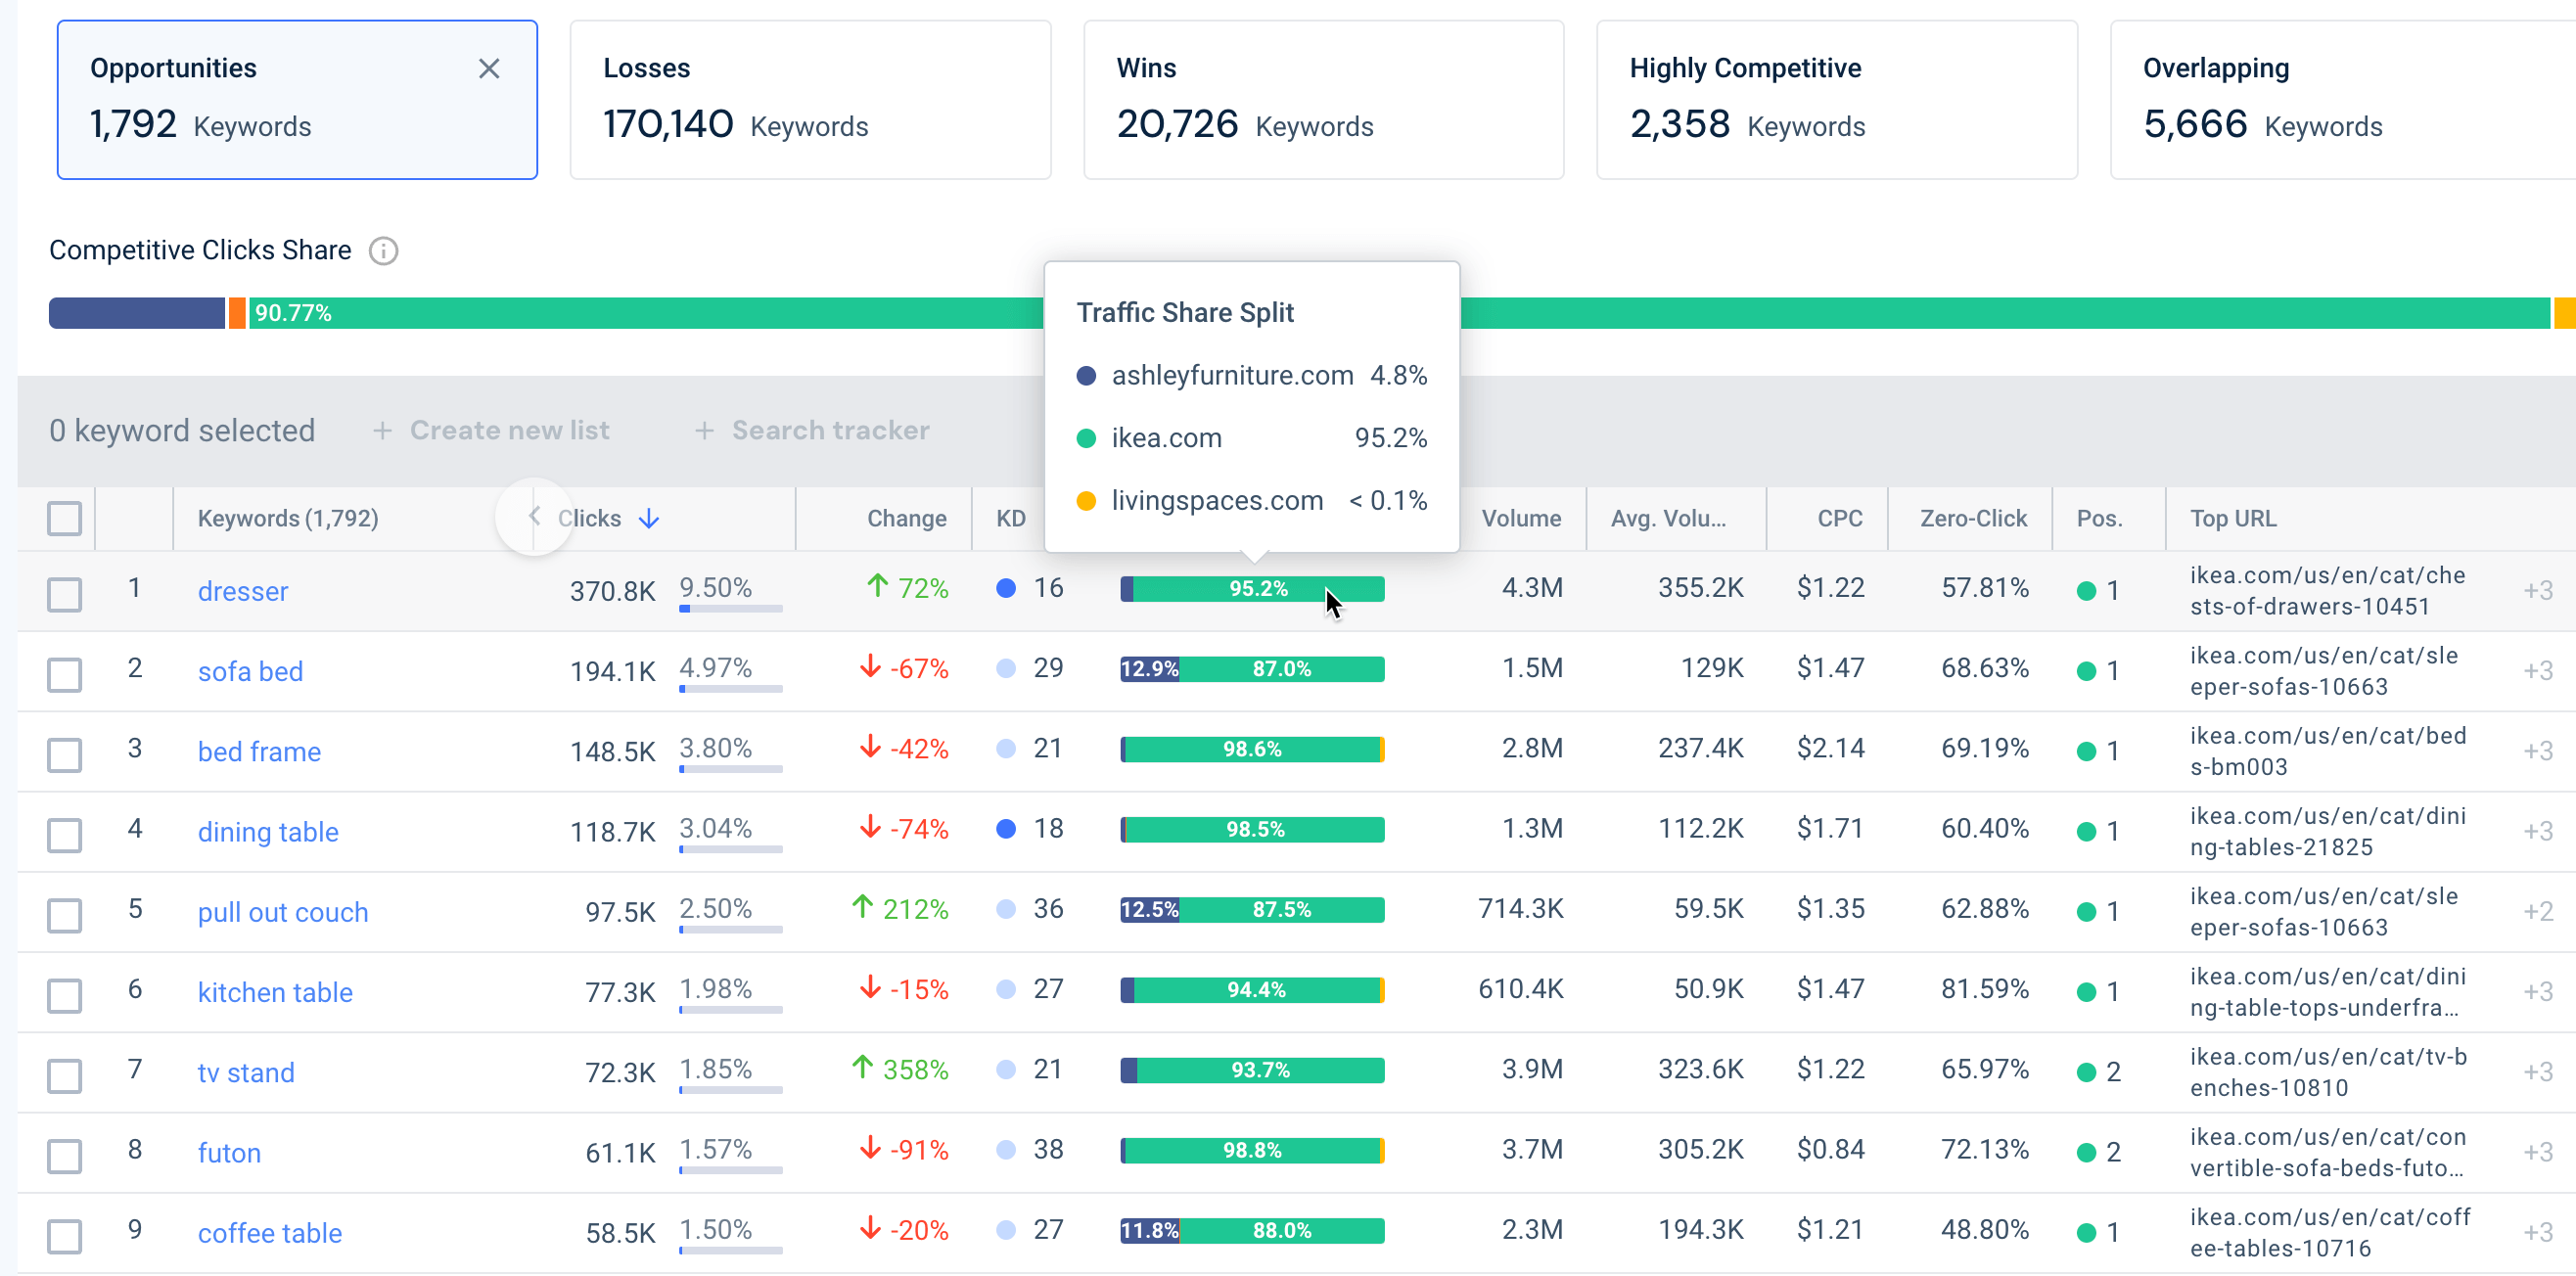This screenshot has height=1276, width=2576.
Task: Click the plus icon before Create new list
Action: coord(383,430)
